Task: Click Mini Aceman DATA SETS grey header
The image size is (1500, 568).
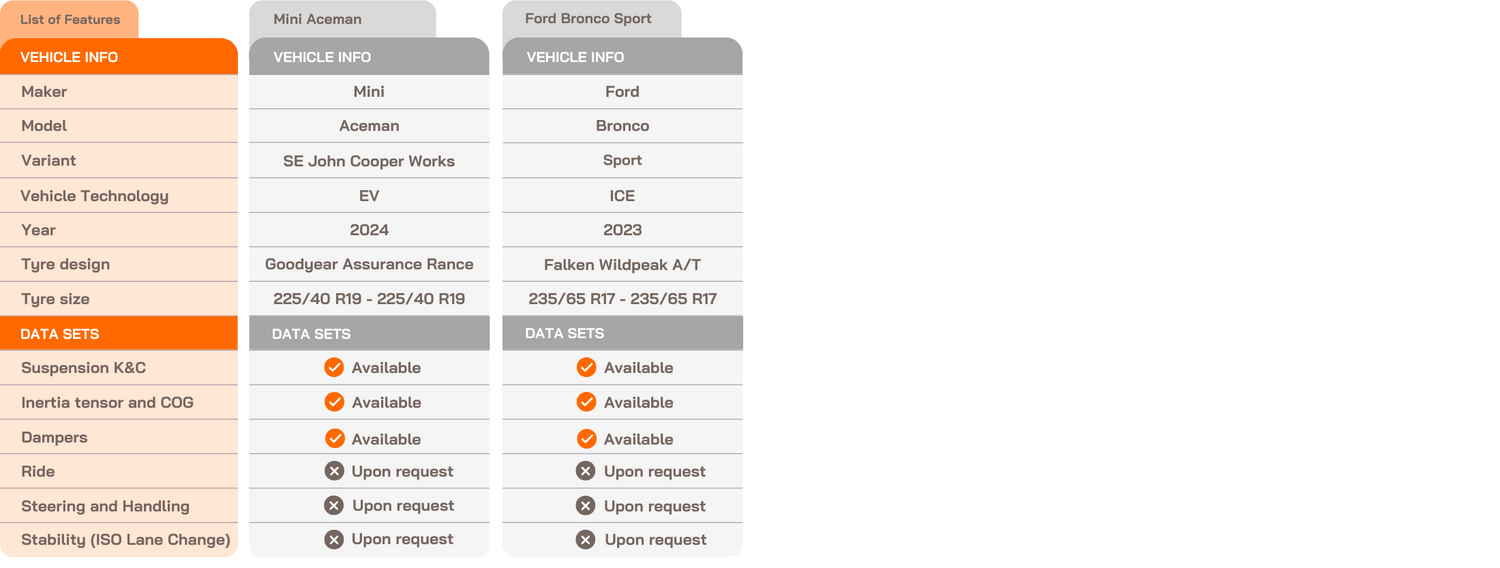Action: [369, 334]
